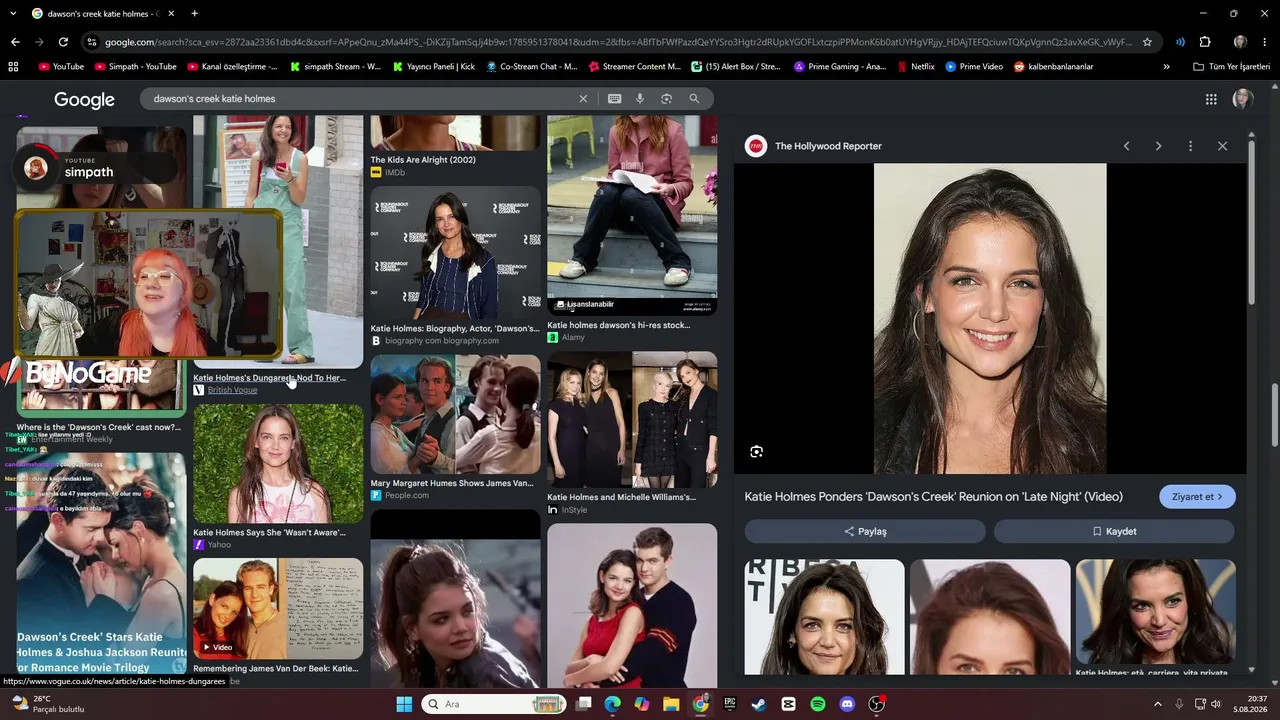
Task: Open the large Katie Holmes preview image
Action: click(990, 319)
